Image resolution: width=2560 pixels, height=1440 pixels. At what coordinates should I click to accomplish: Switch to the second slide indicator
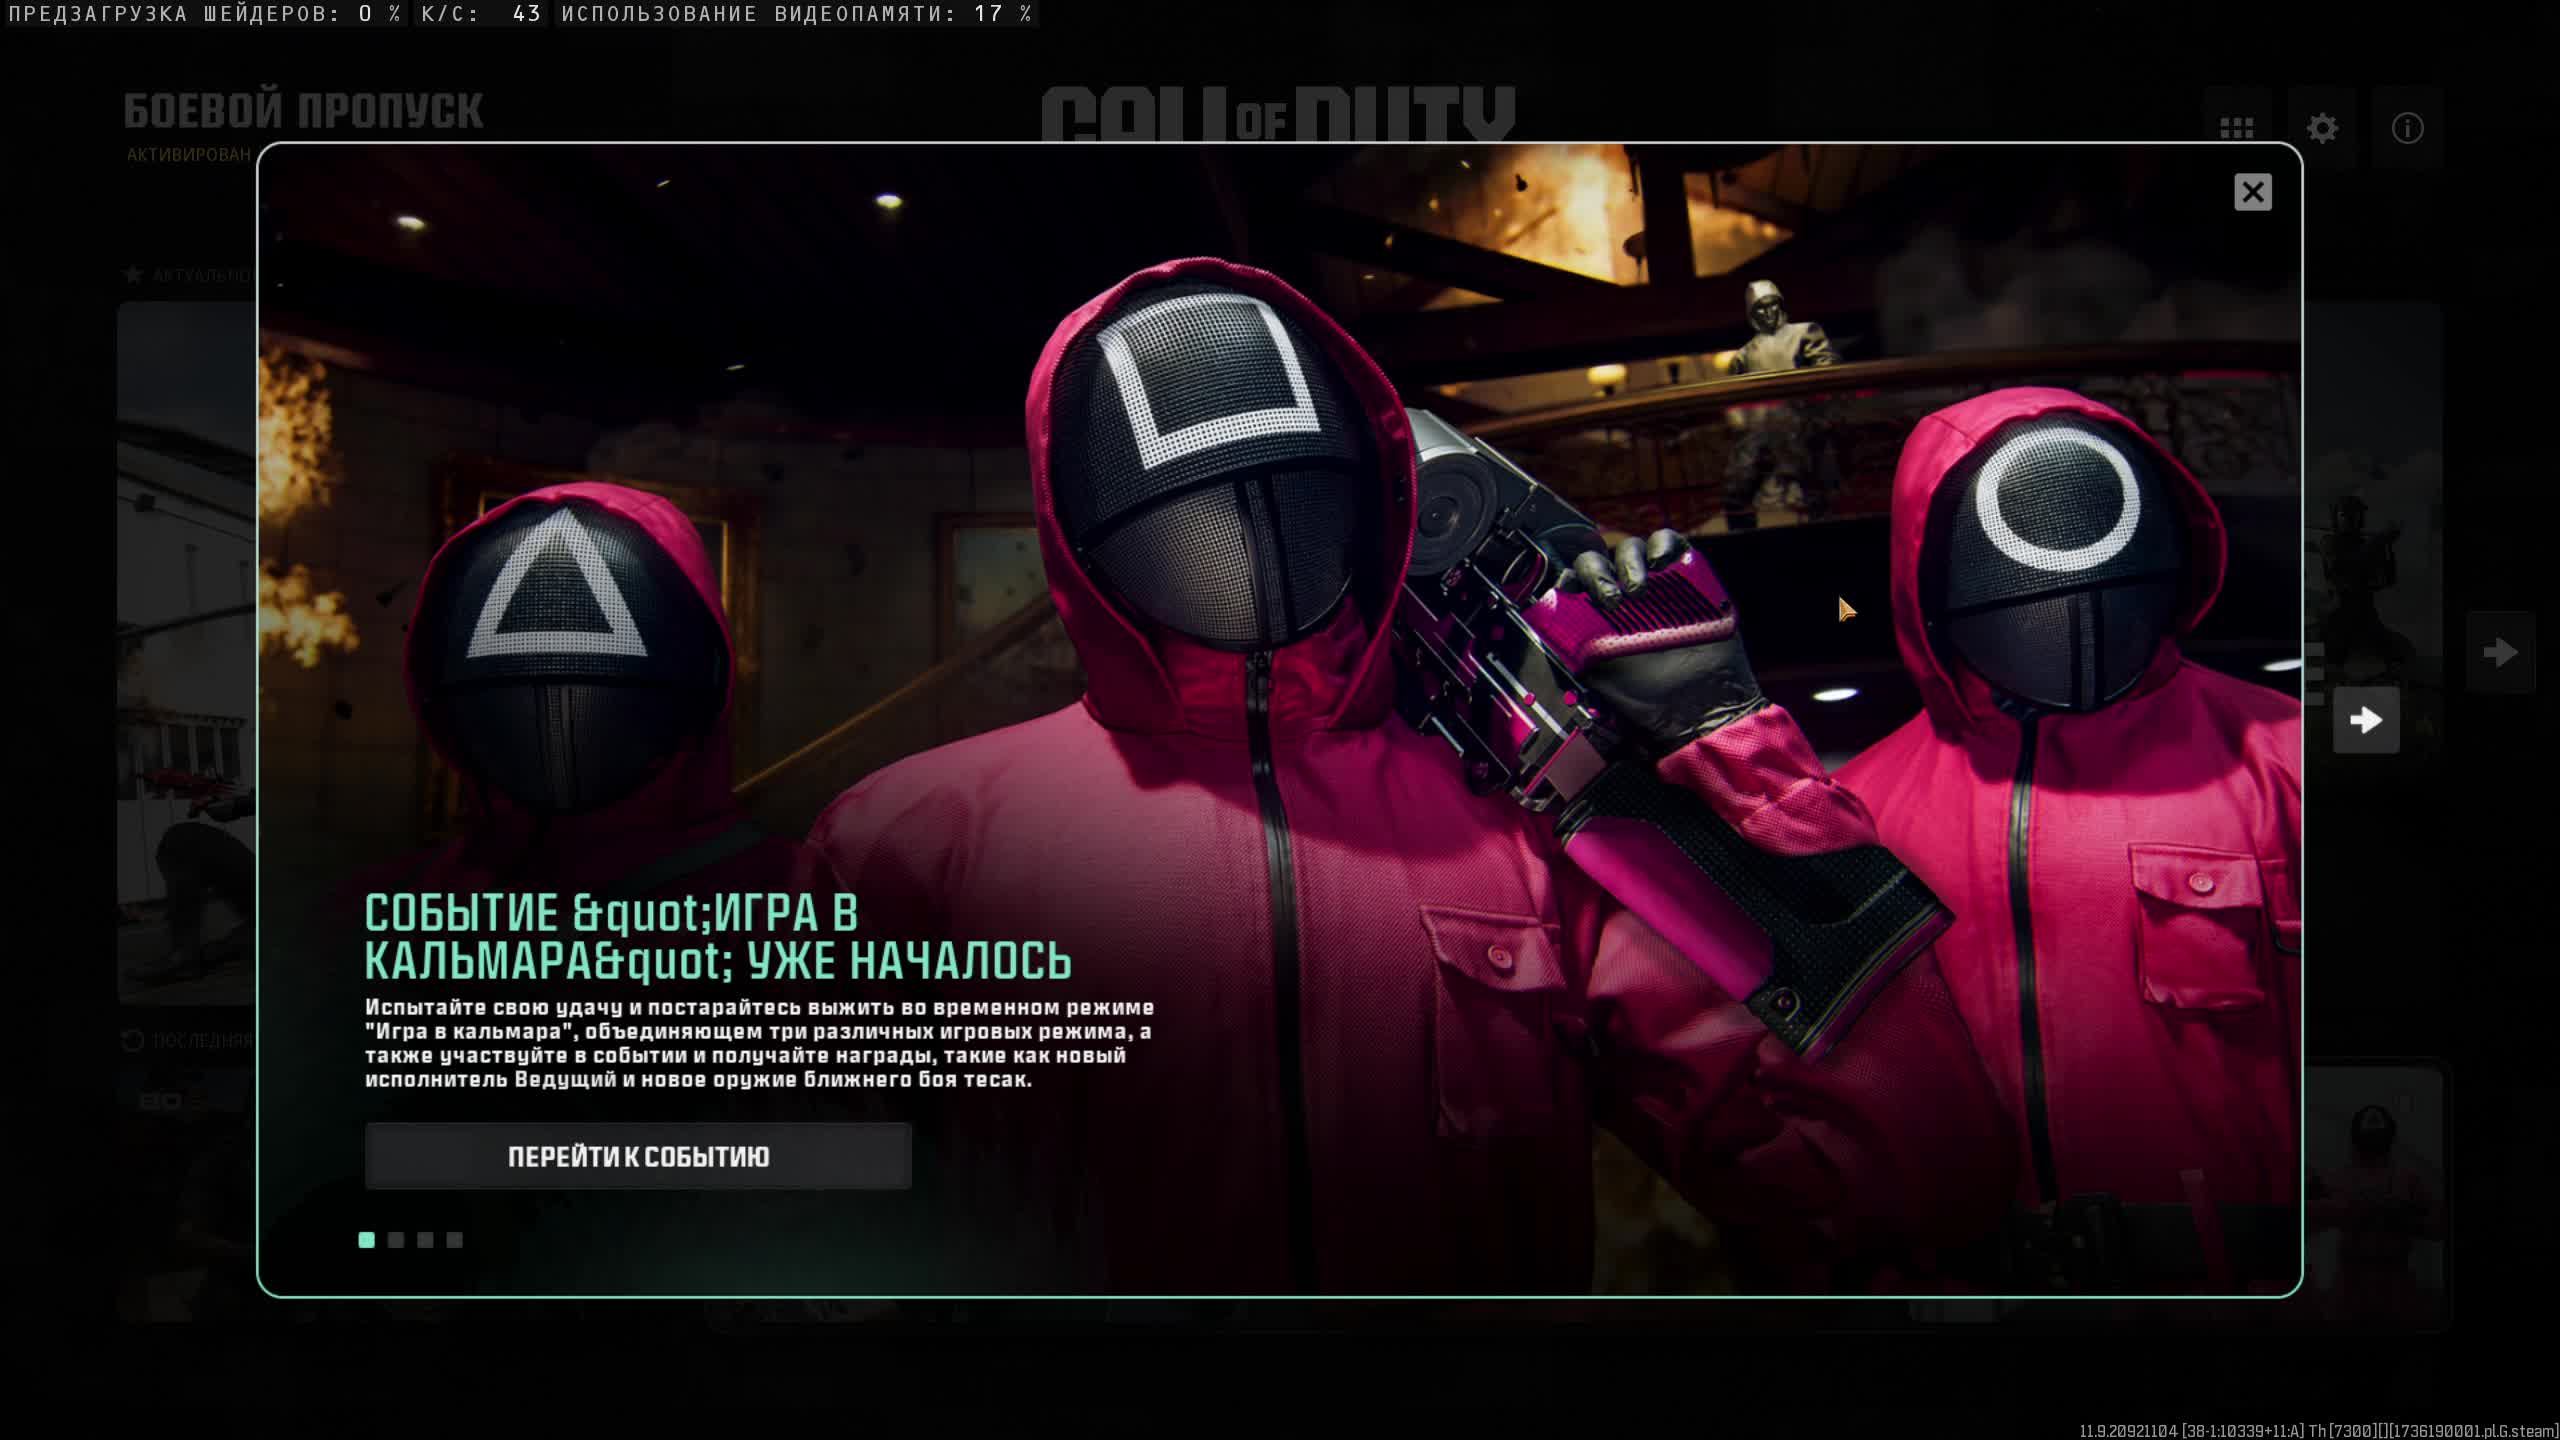[396, 1240]
